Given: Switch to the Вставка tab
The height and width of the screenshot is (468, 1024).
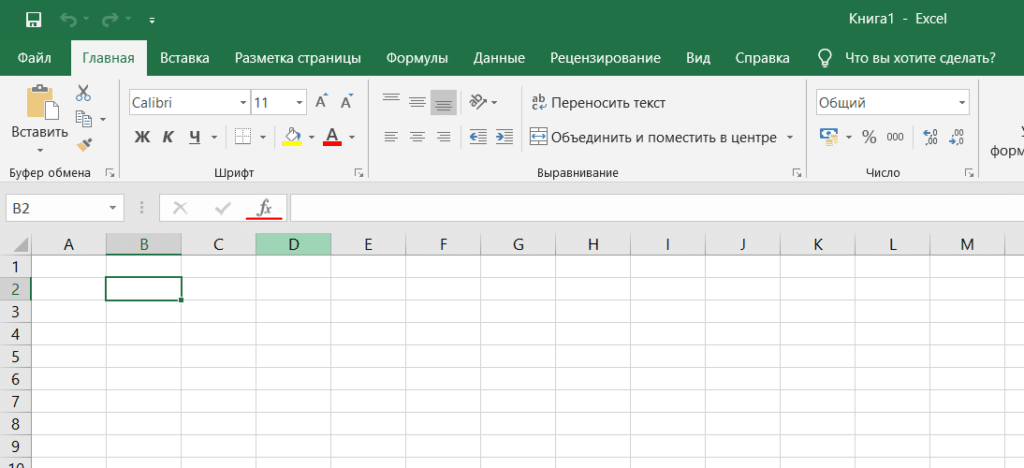Looking at the screenshot, I should [x=185, y=58].
